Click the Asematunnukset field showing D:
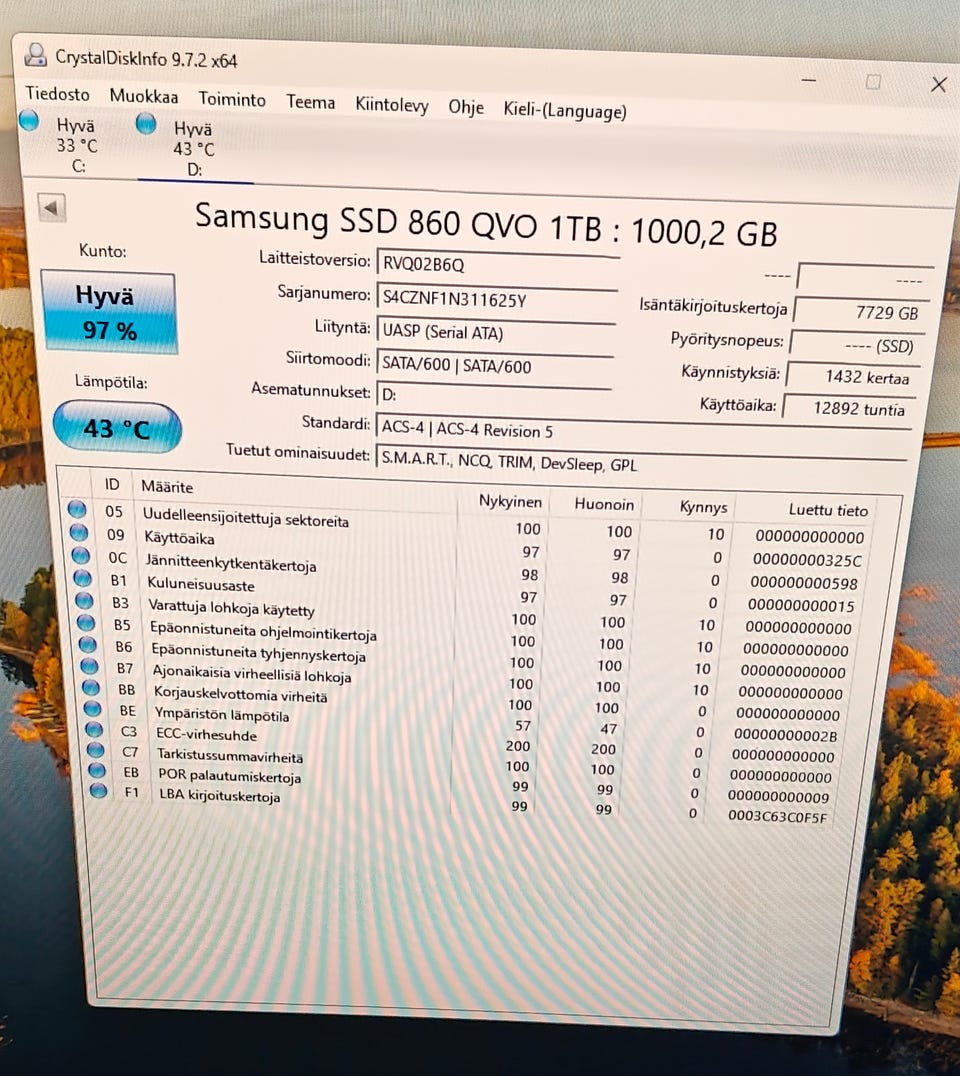Viewport: 960px width, 1076px height. pyautogui.click(x=493, y=396)
